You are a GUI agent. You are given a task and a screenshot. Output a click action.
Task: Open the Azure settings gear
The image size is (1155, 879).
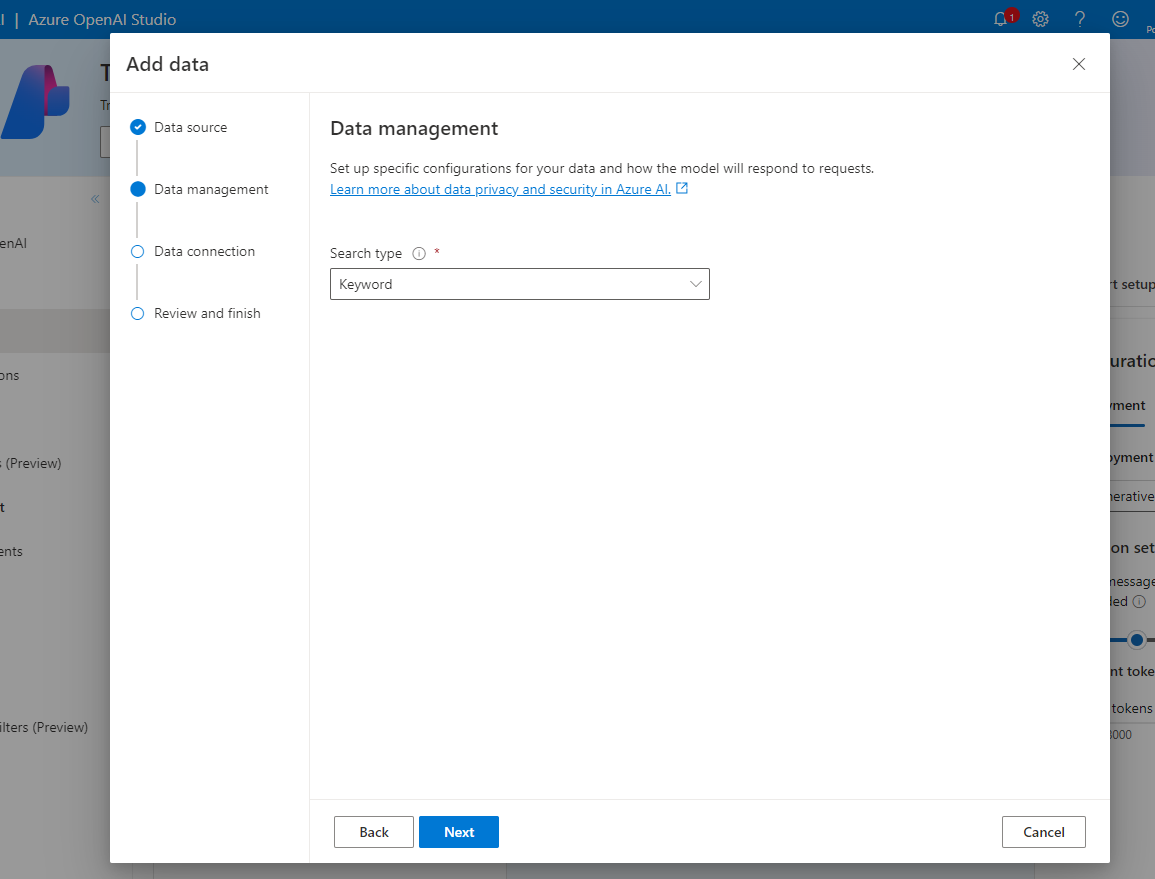click(1040, 19)
